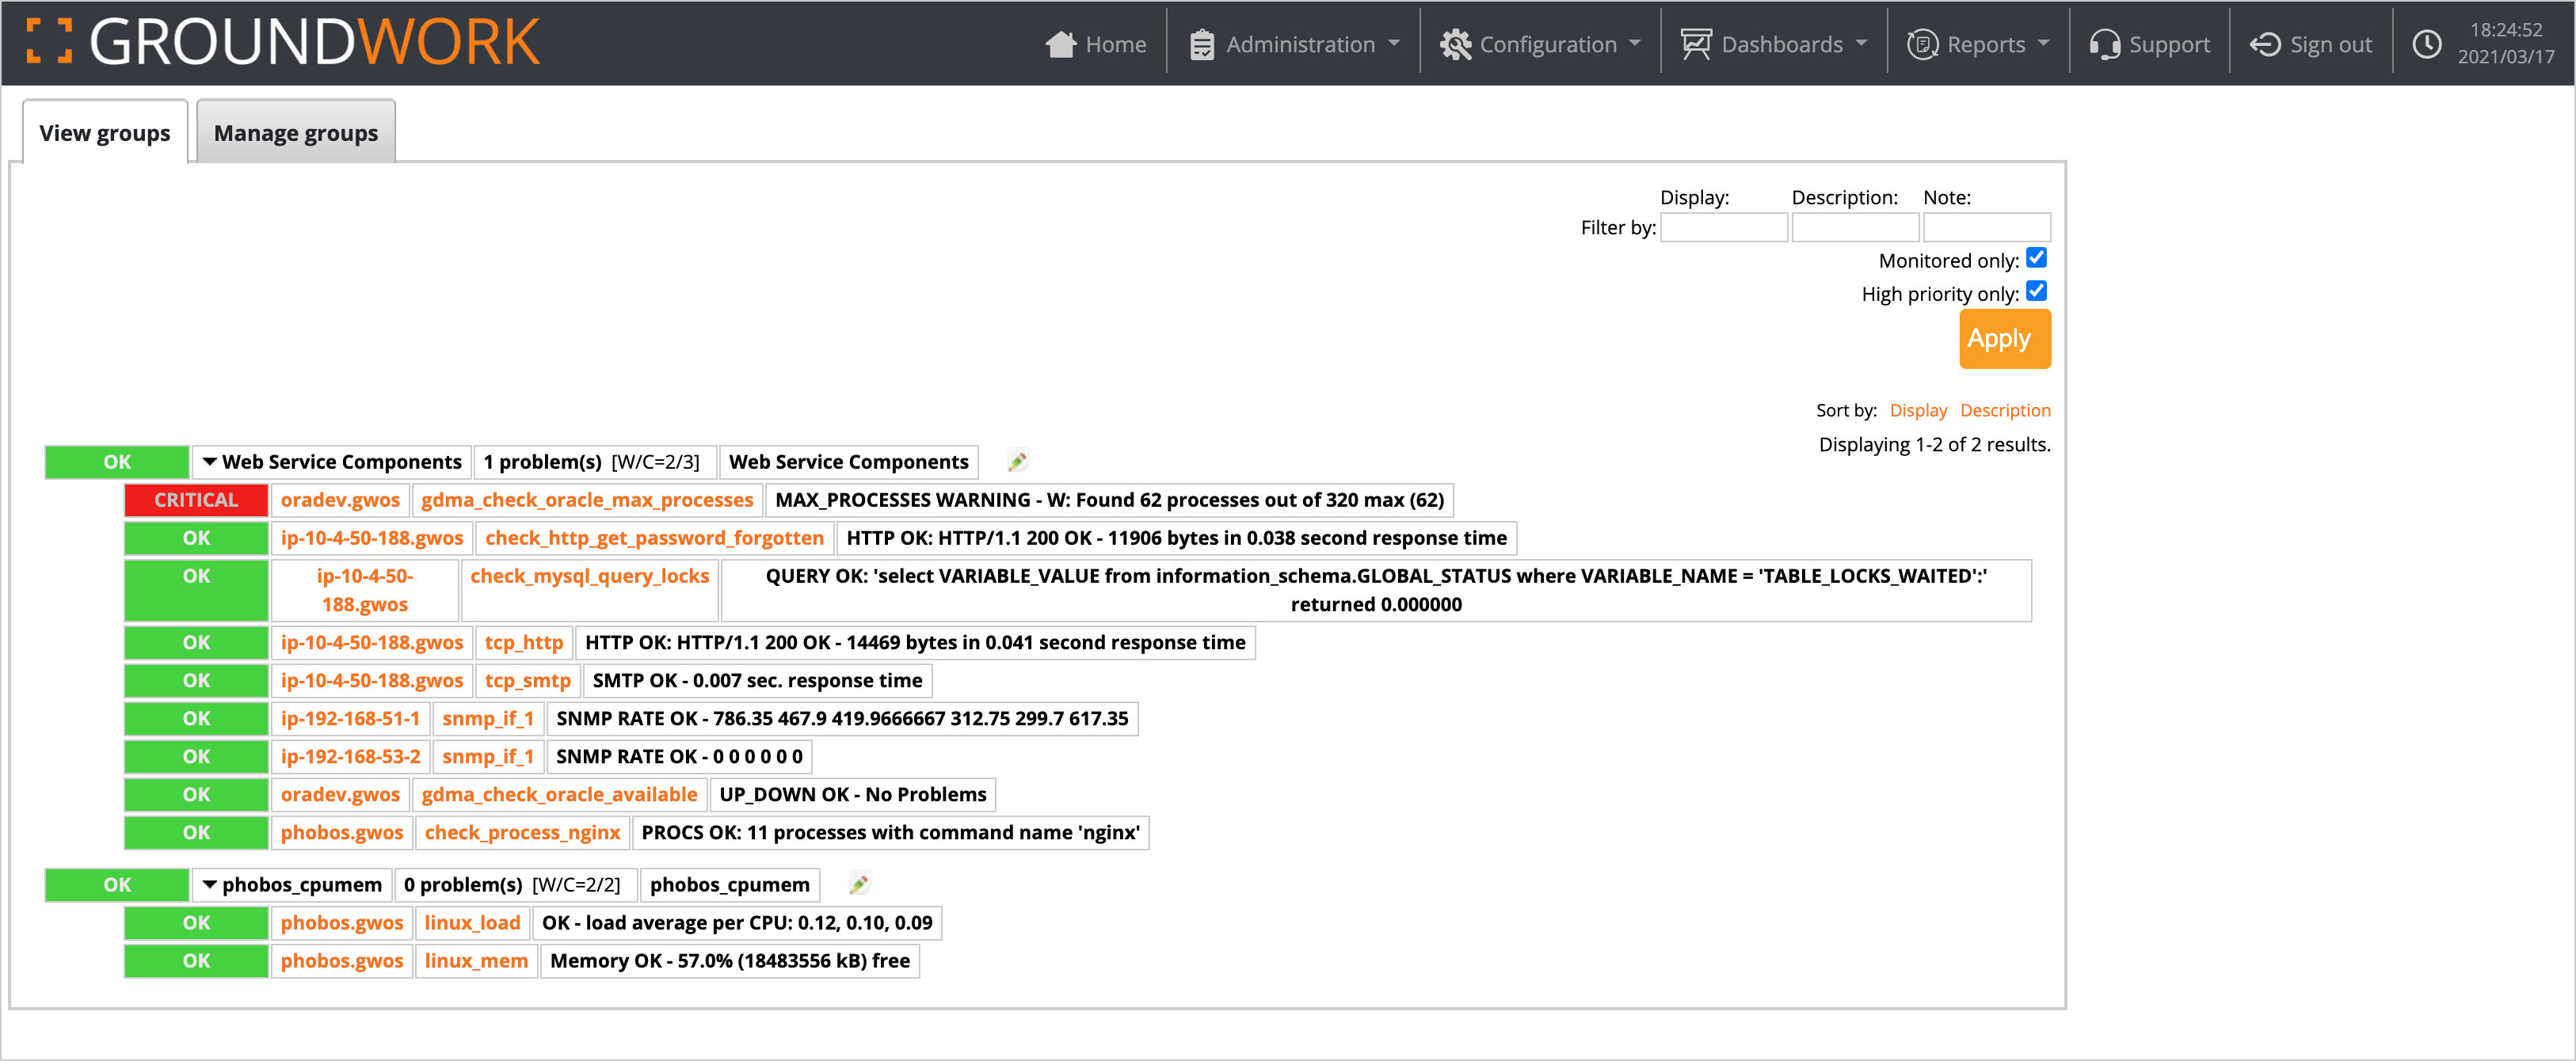Uncheck the Monitored only checkbox
The height and width of the screenshot is (1061, 2576).
(x=2036, y=258)
